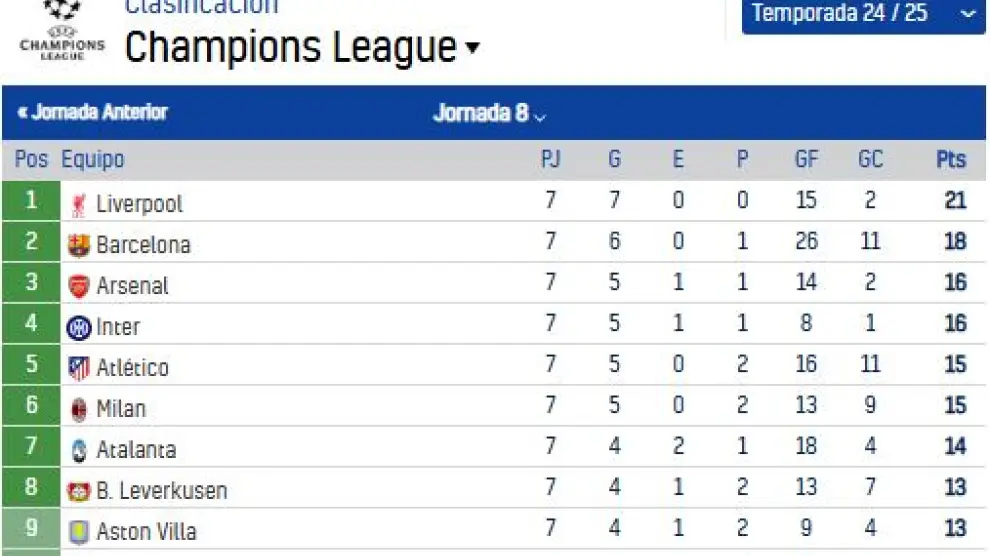Open the Jornada 8 matchday selector
This screenshot has height=556, width=990.
(x=490, y=113)
